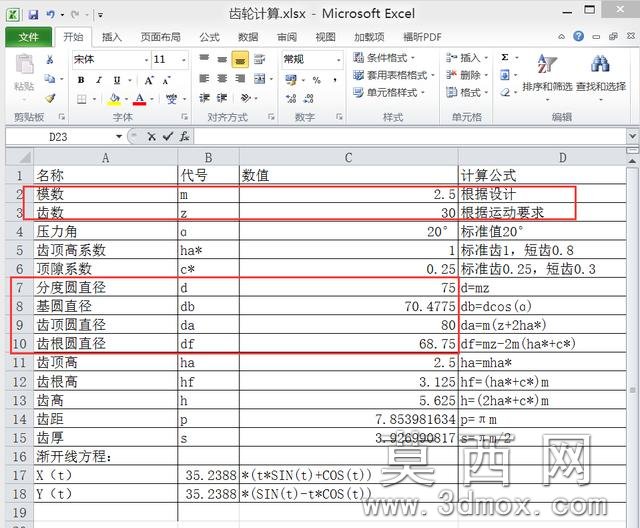Screen dimensions: 640x528
Task: Click the 删除 delete cells button
Action: pyautogui.click(x=467, y=75)
